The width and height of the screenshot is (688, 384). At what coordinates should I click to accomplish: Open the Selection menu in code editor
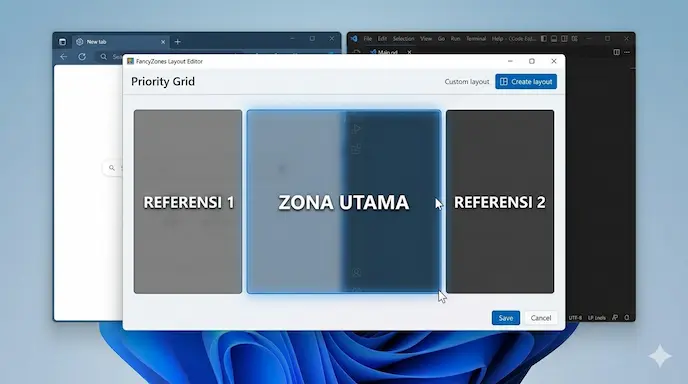403,39
